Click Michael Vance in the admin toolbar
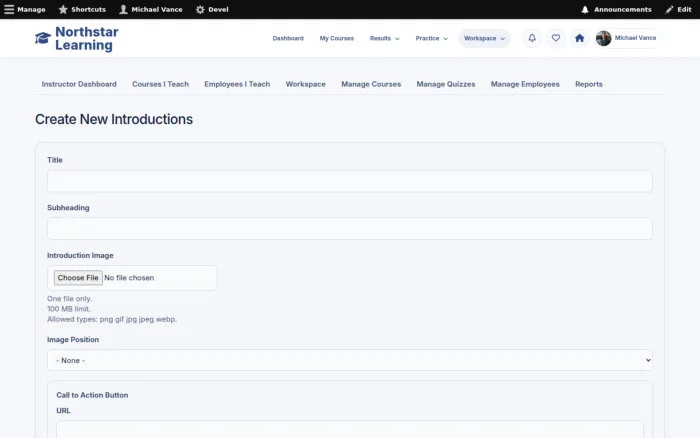 pyautogui.click(x=157, y=9)
